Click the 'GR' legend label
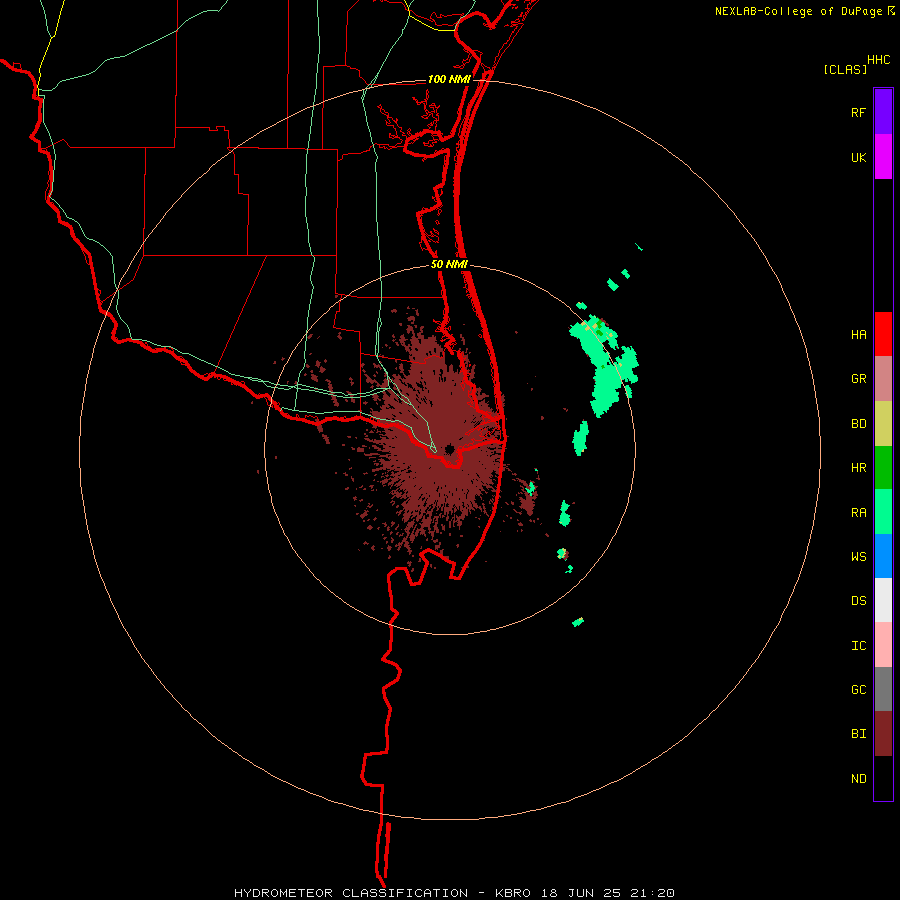900x900 pixels. (858, 379)
